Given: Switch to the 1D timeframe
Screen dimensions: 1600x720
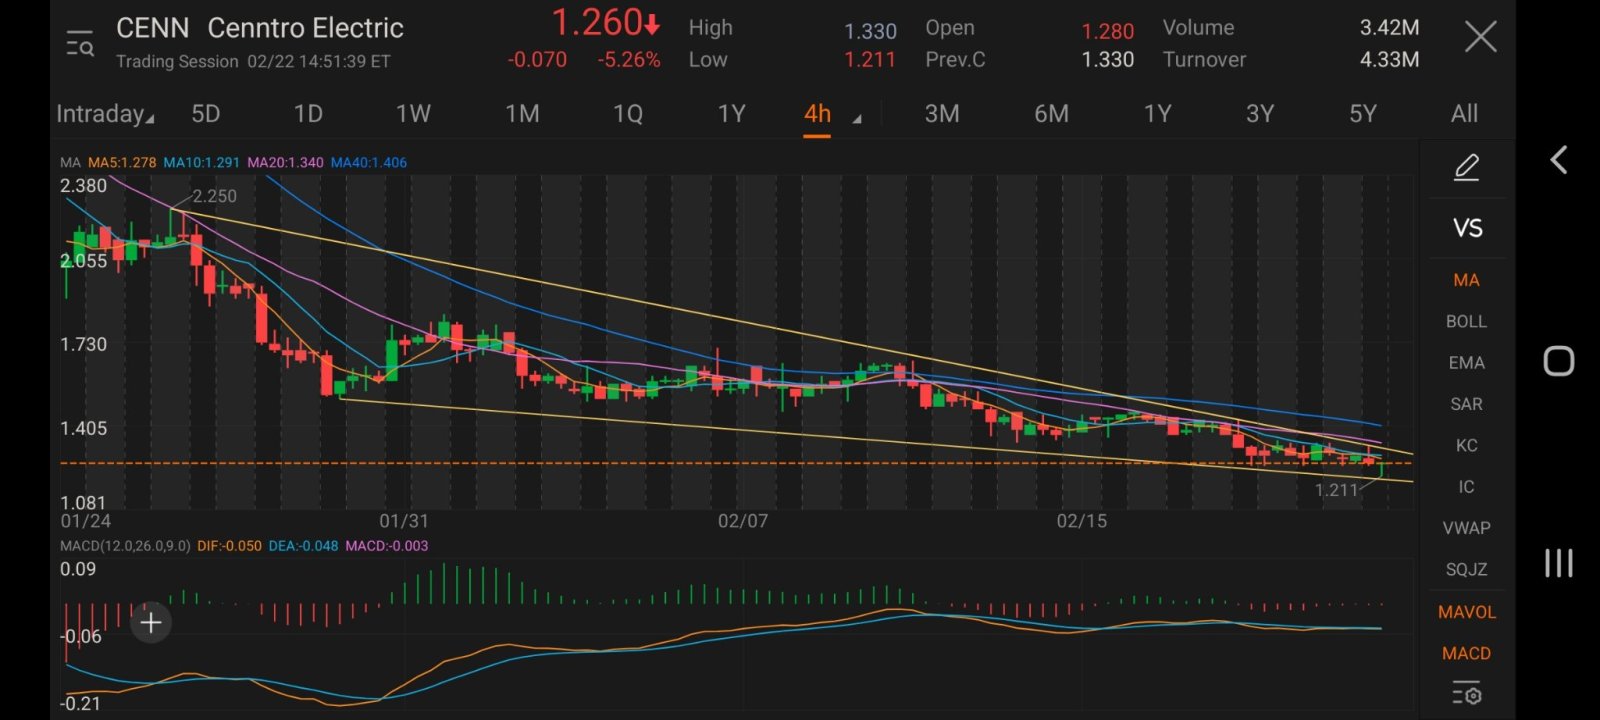Looking at the screenshot, I should coord(308,114).
